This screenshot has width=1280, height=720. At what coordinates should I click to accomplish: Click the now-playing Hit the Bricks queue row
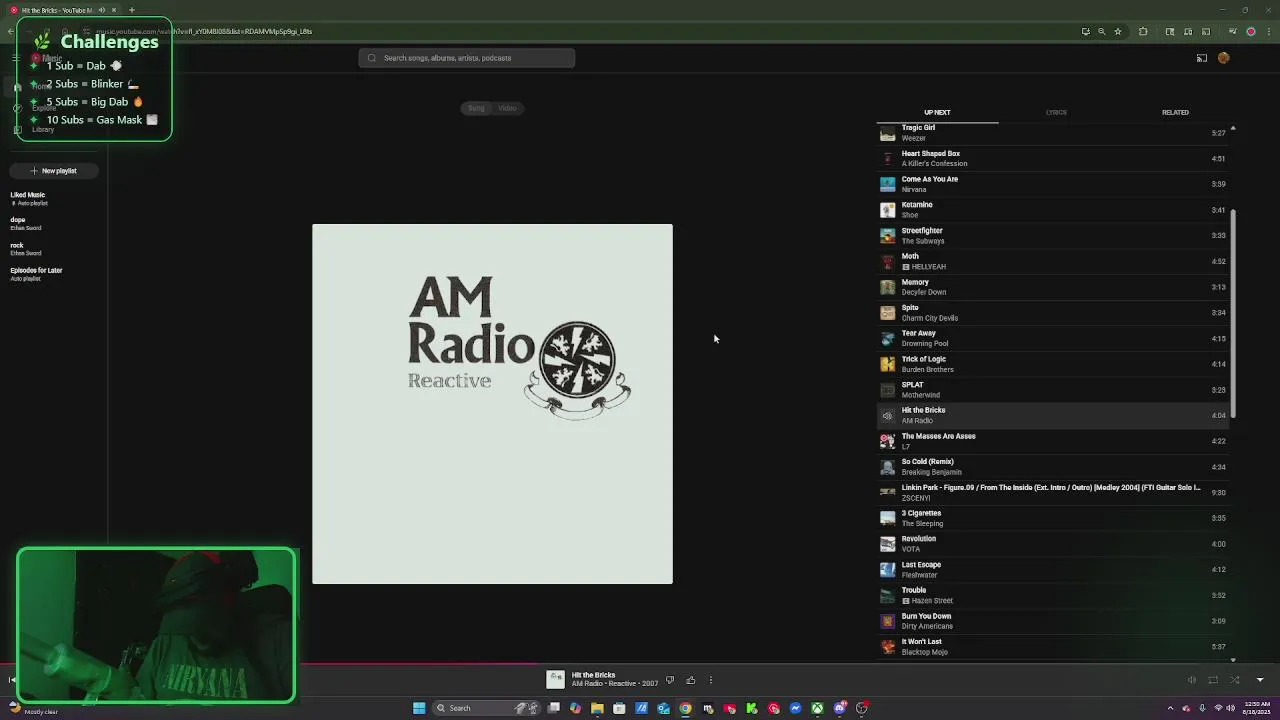click(1054, 415)
